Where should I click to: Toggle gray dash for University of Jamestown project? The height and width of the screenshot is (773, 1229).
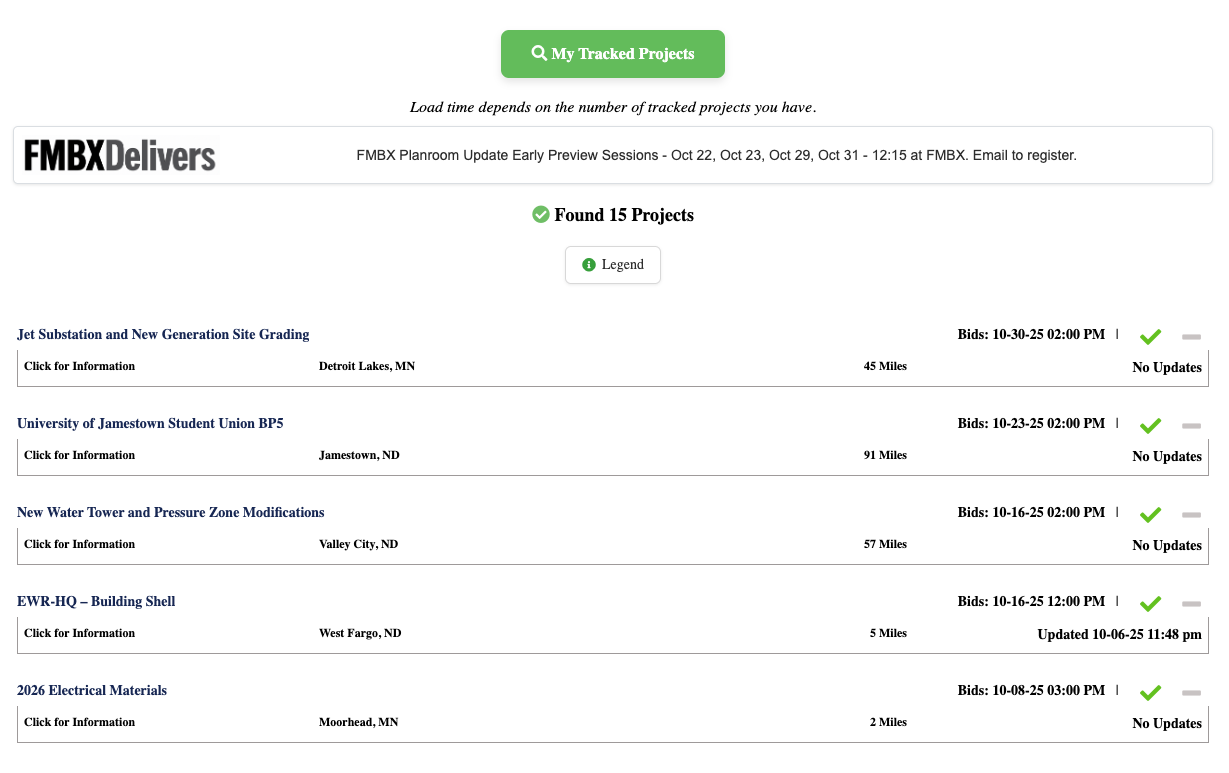point(1191,426)
